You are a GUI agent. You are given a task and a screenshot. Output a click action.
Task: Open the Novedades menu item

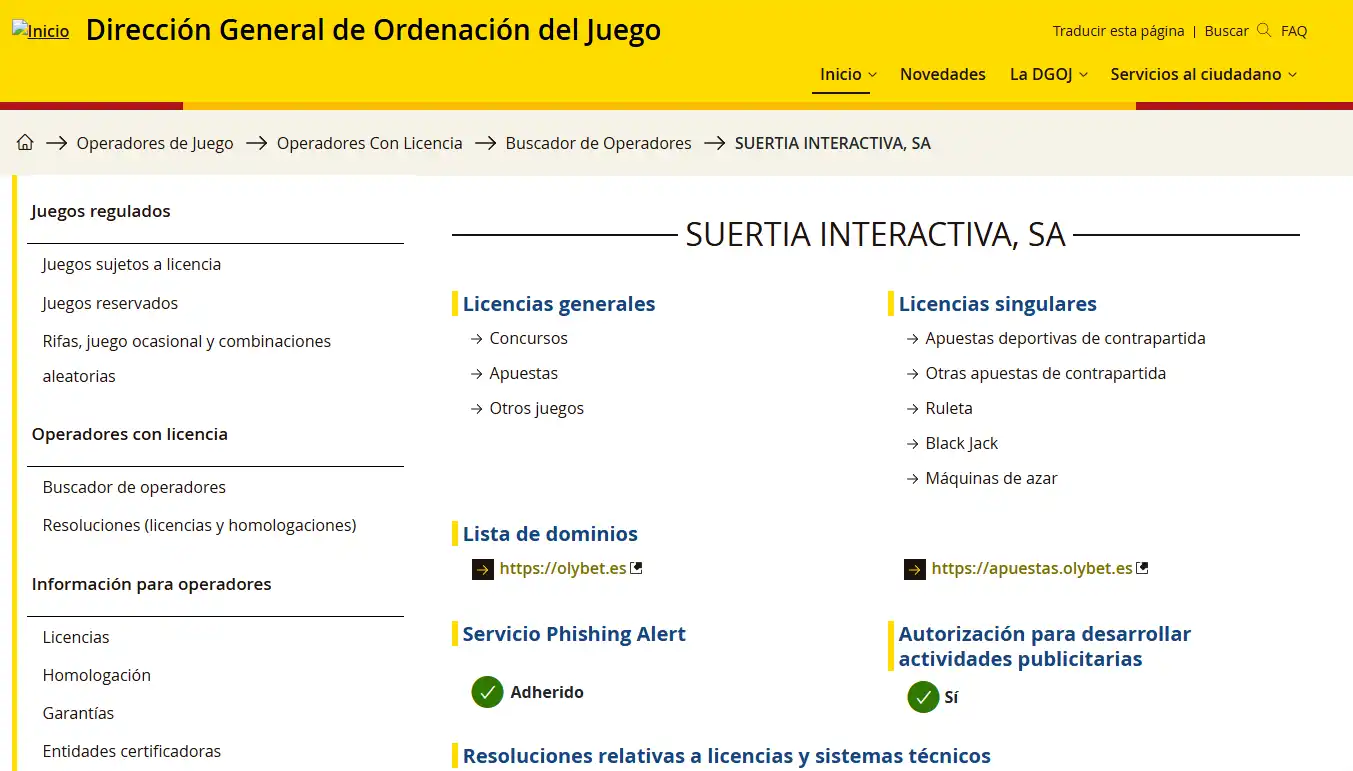point(943,74)
